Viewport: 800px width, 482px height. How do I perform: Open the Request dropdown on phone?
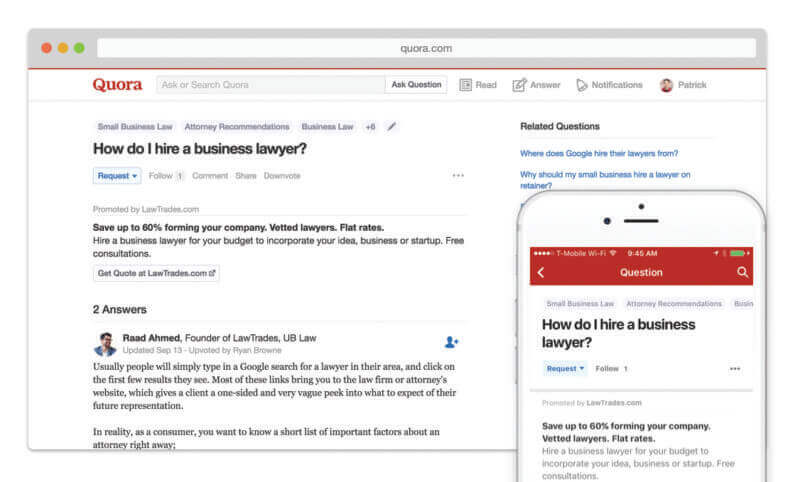point(565,369)
